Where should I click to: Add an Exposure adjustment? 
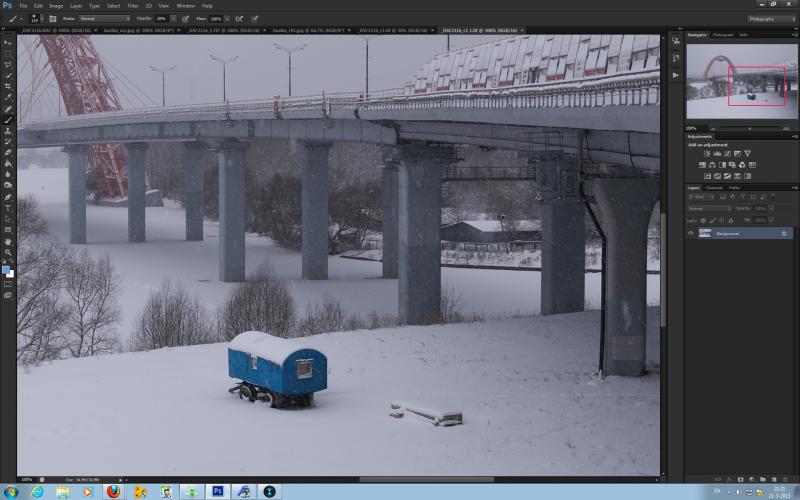pyautogui.click(x=737, y=154)
